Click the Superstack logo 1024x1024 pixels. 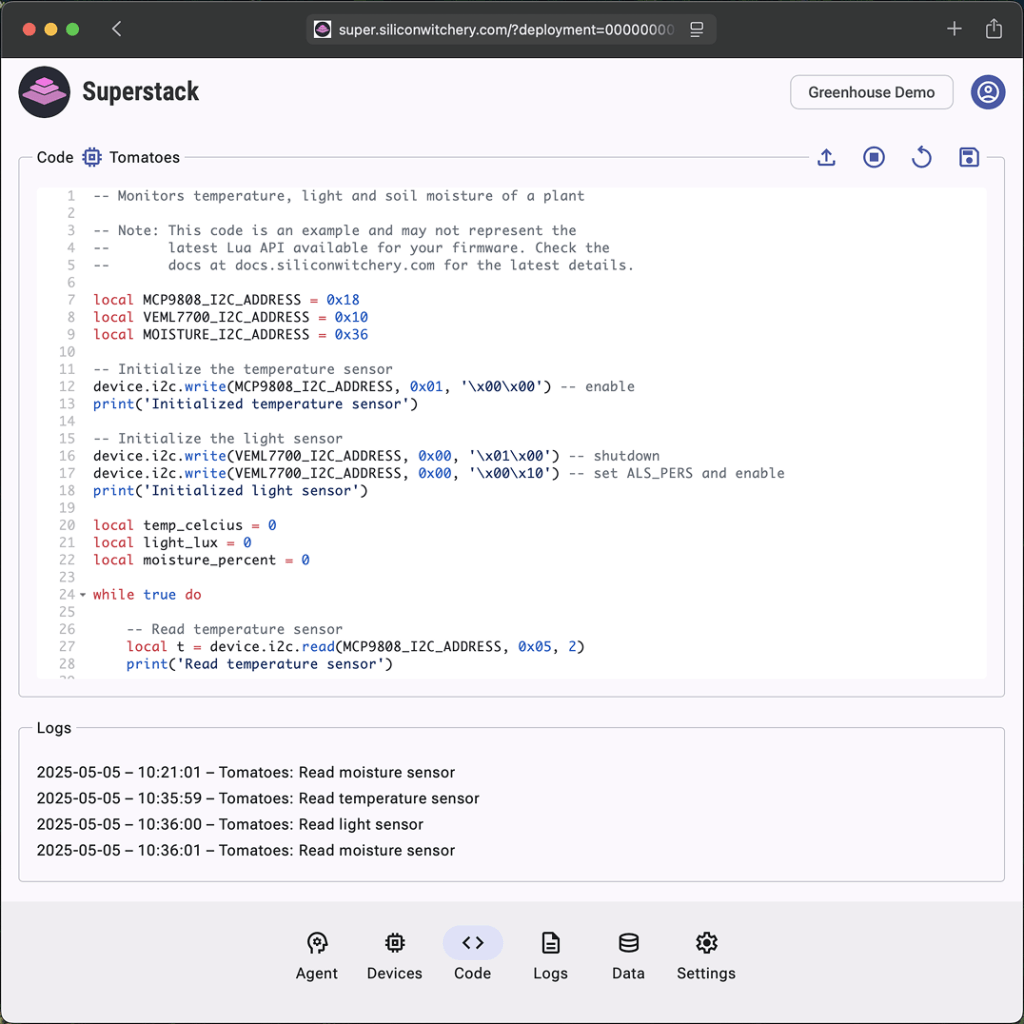pos(44,91)
